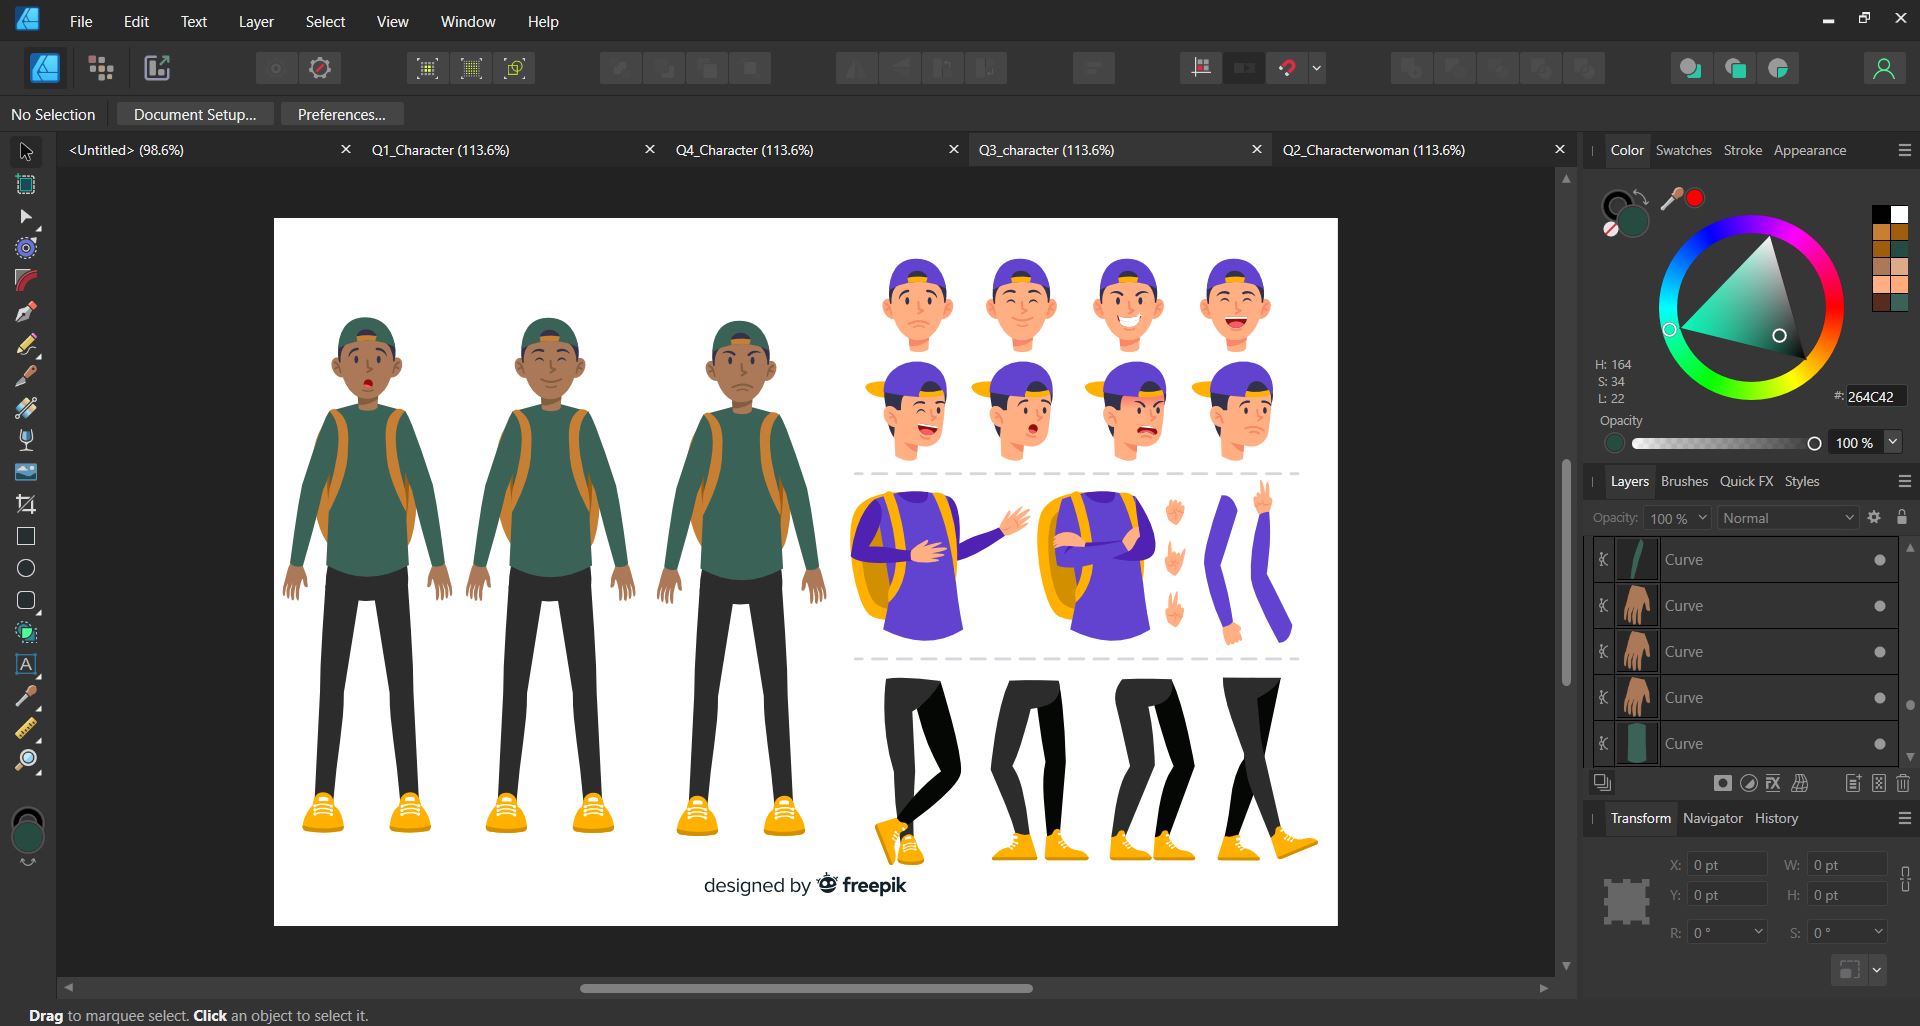Click the Preferences button
Viewport: 1920px width, 1026px height.
click(x=341, y=114)
